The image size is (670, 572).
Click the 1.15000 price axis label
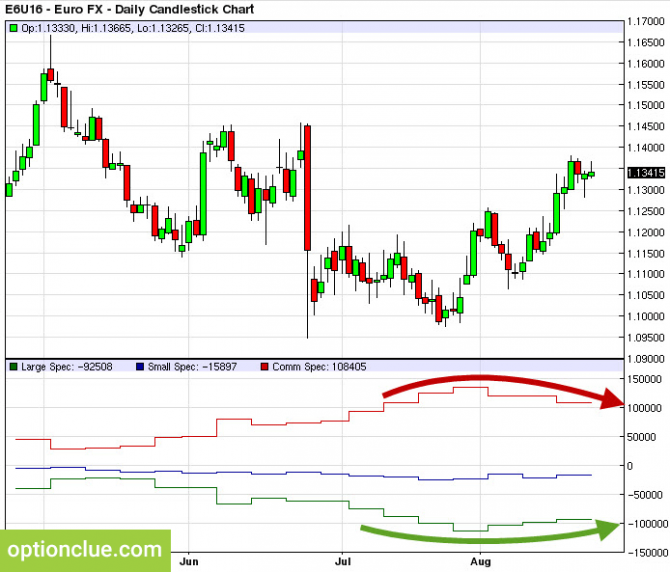click(x=646, y=105)
